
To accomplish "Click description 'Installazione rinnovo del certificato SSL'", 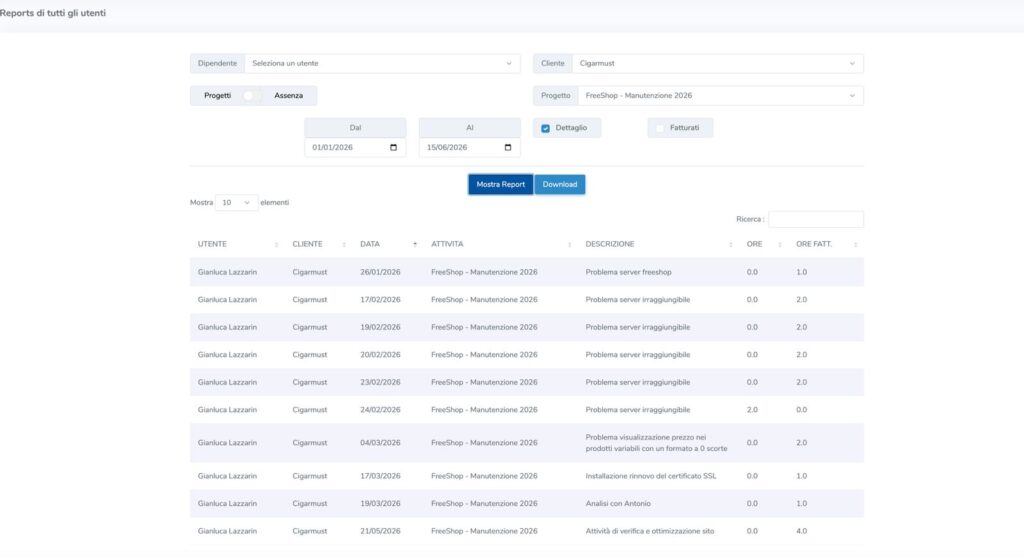I will (650, 476).
